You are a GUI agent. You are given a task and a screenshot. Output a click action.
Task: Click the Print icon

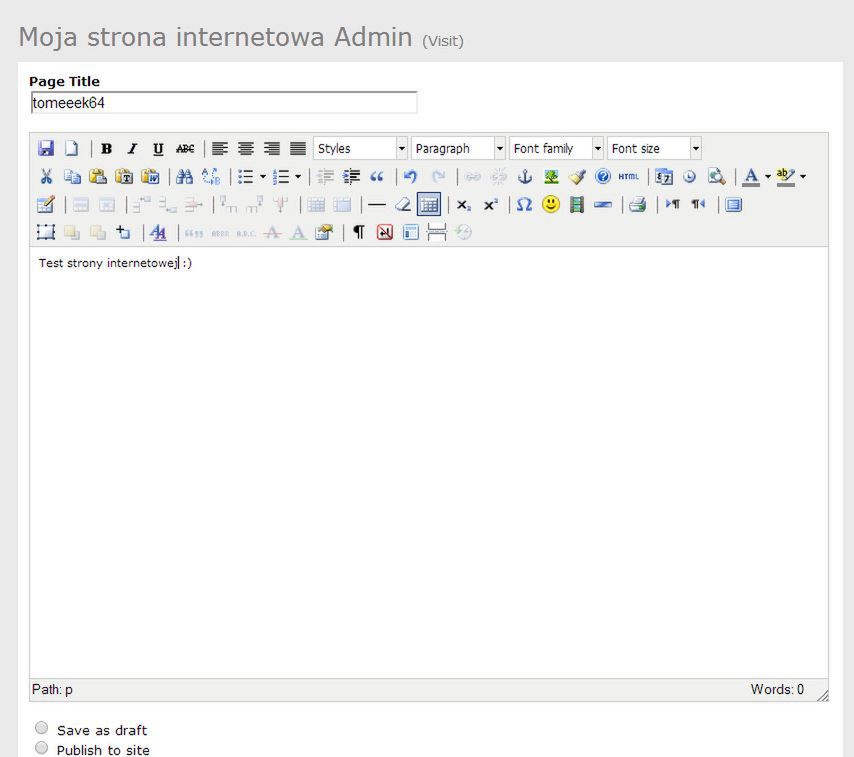point(637,205)
